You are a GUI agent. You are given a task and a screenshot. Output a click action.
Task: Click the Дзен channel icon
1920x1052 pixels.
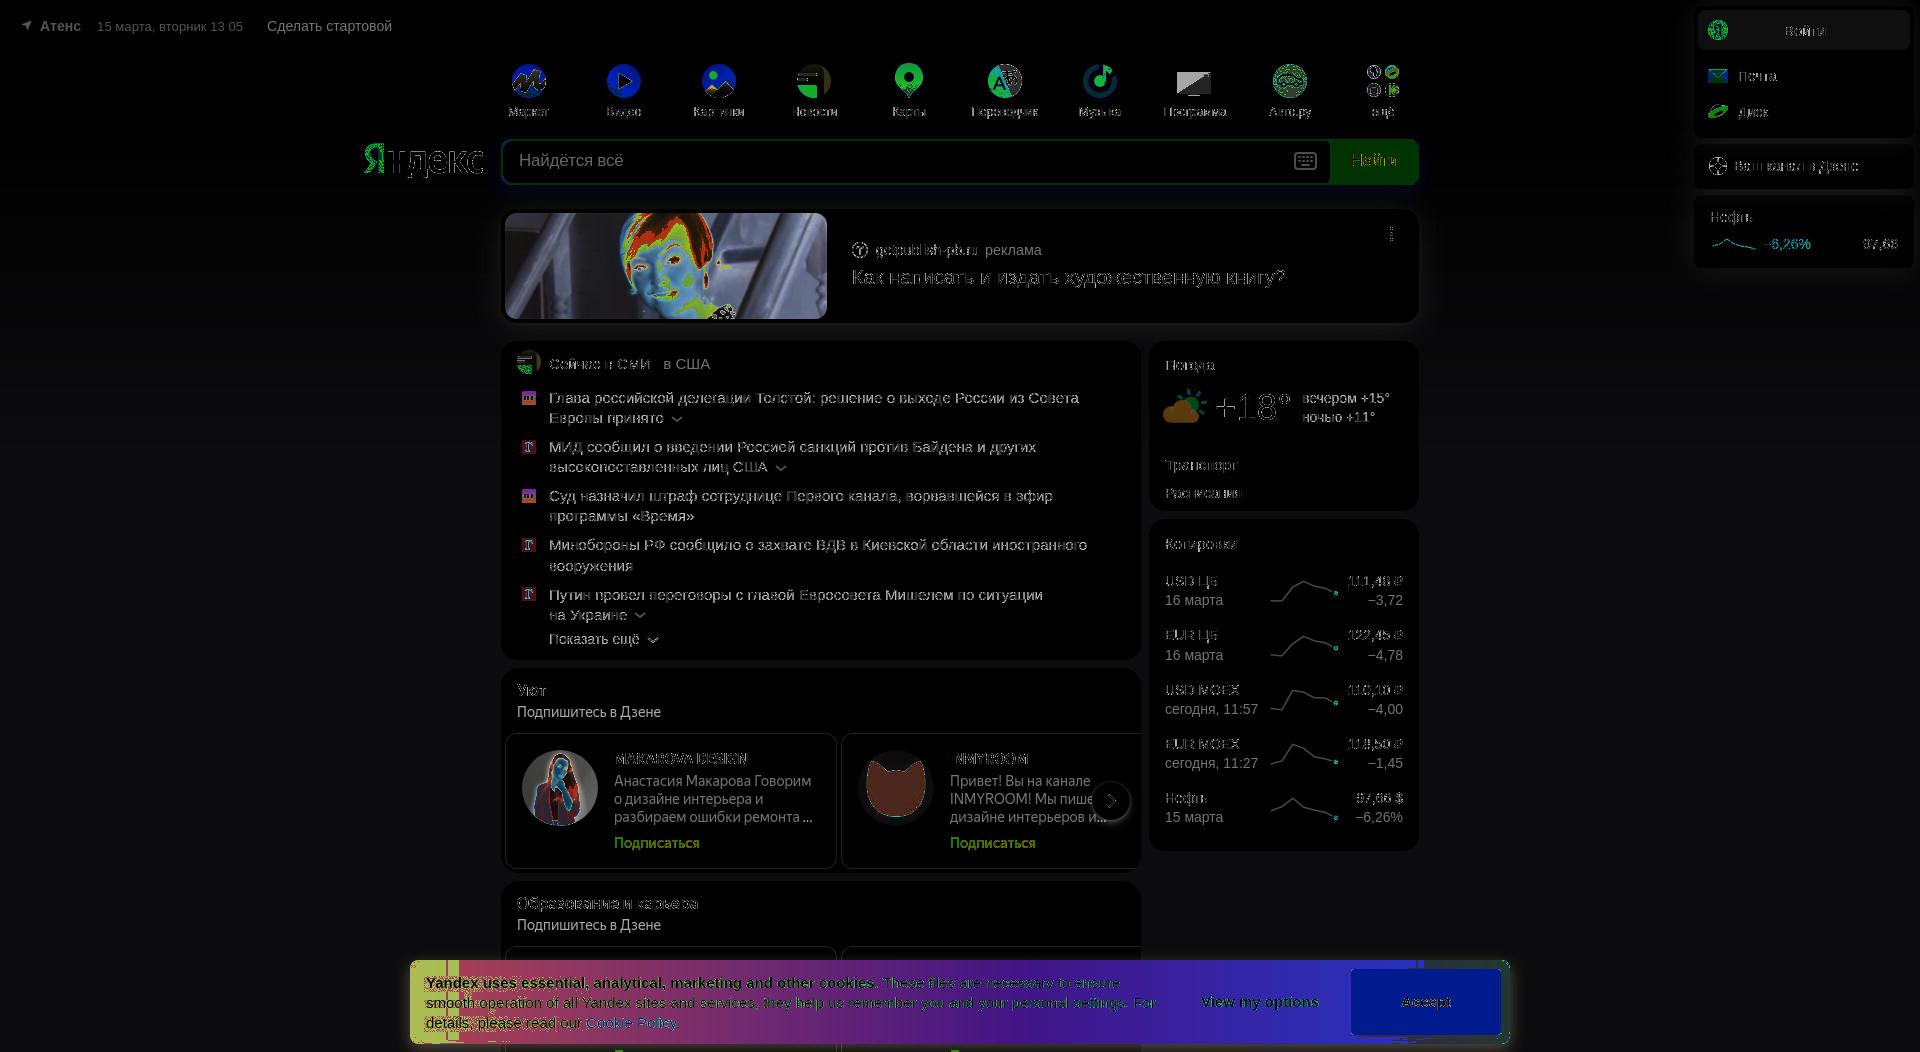1718,166
